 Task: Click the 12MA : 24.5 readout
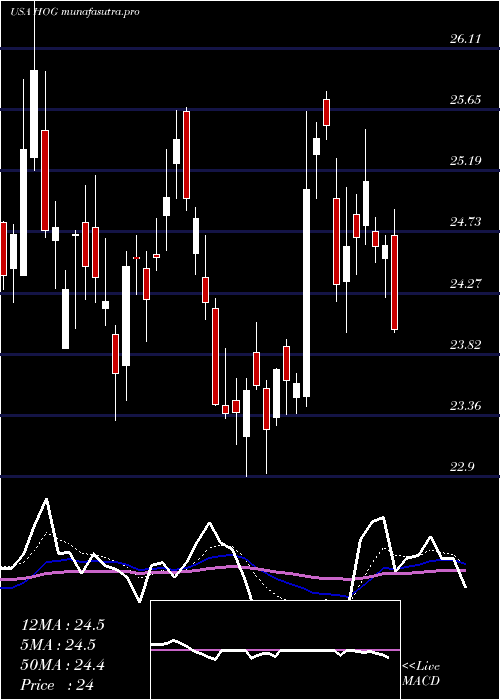coord(62,625)
